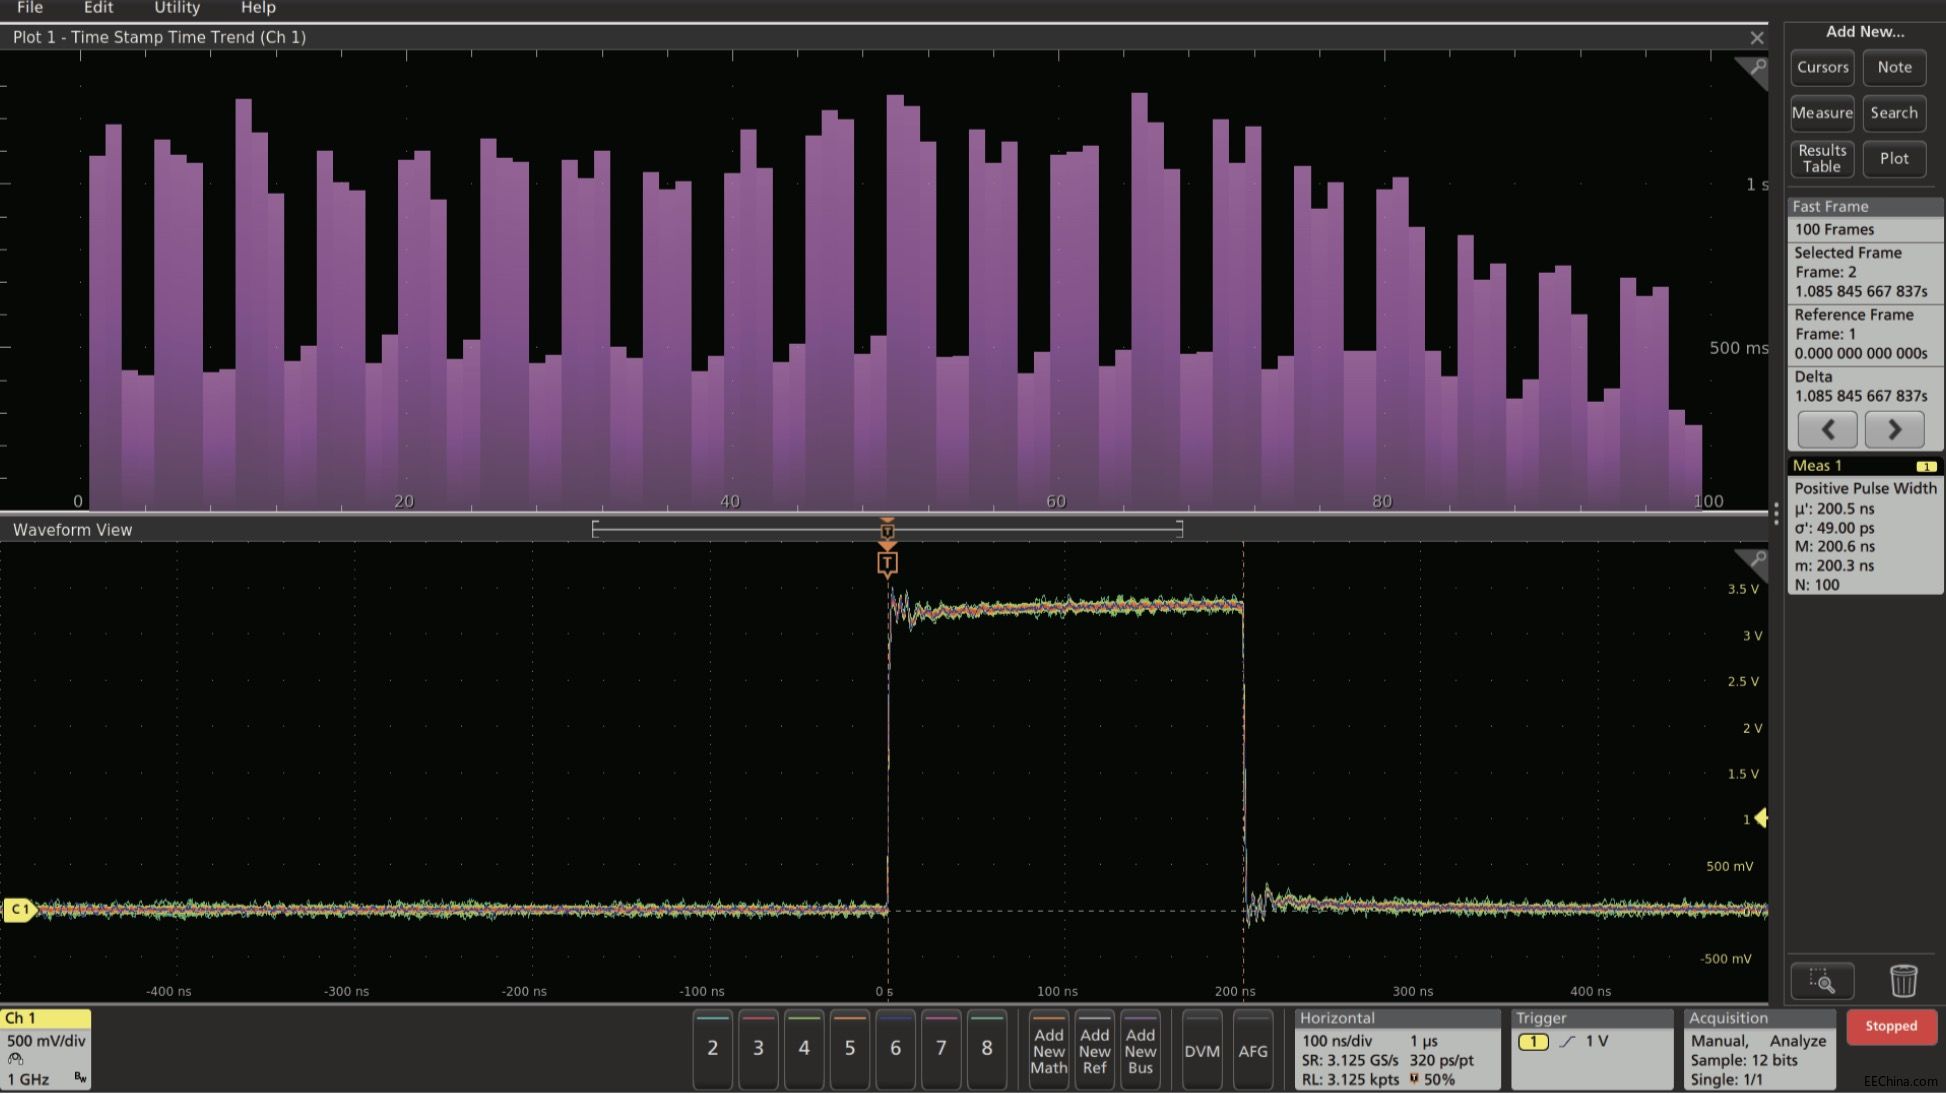Enable channel 3
The image size is (1946, 1094).
point(758,1049)
